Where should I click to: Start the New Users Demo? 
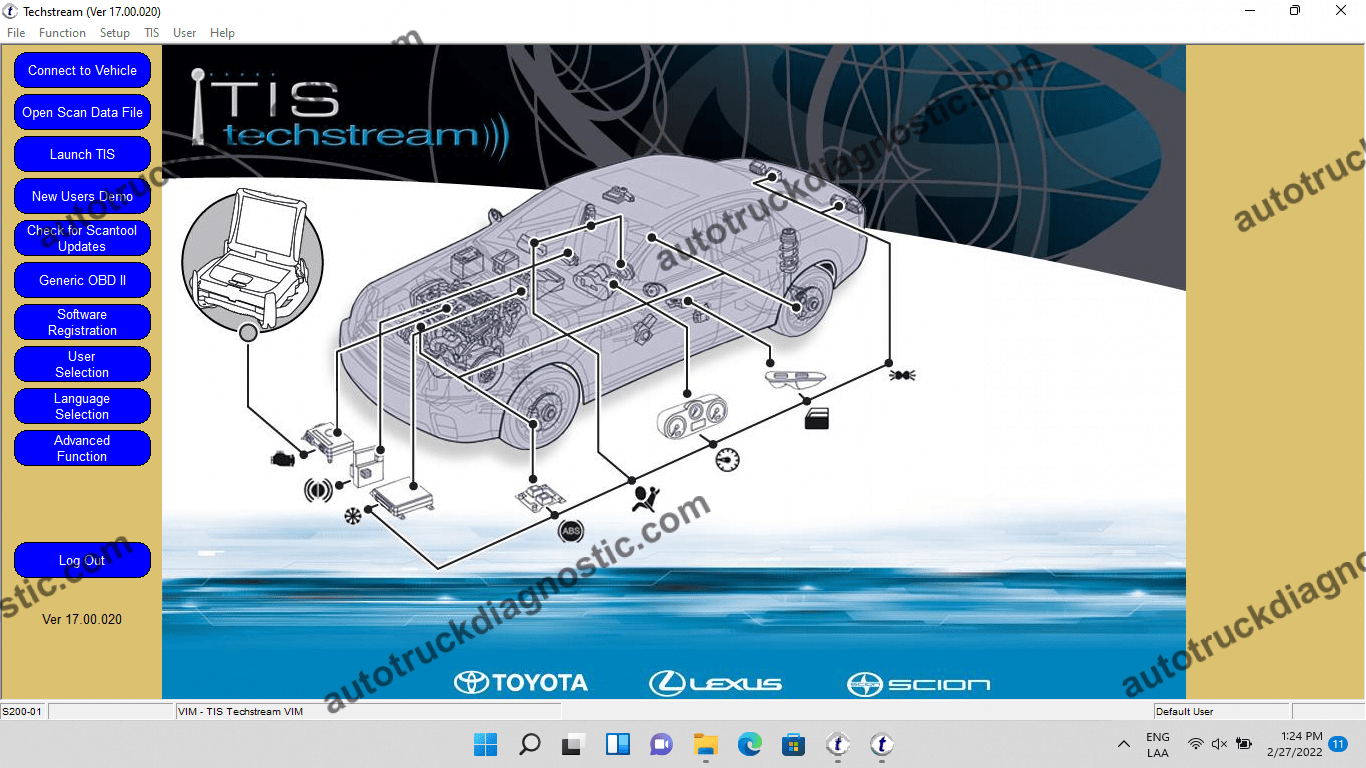point(82,196)
